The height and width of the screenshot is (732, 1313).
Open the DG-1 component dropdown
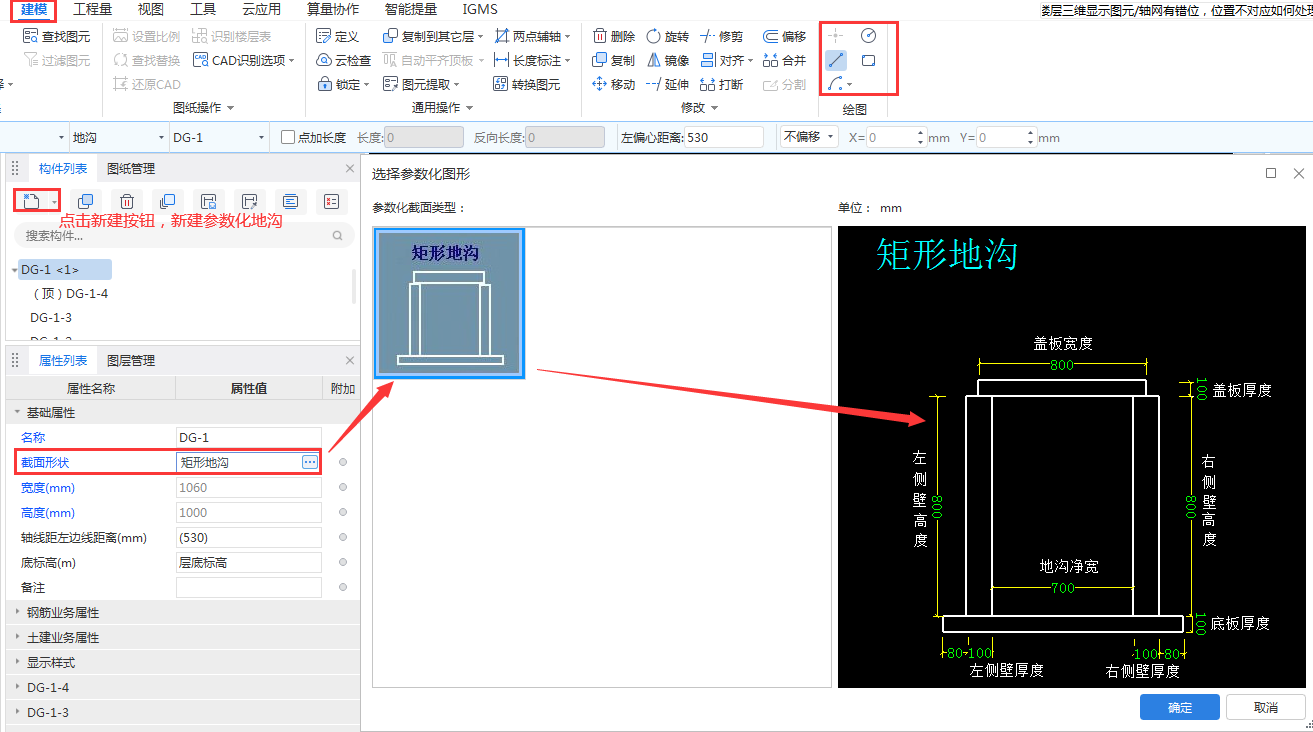[x=262, y=137]
